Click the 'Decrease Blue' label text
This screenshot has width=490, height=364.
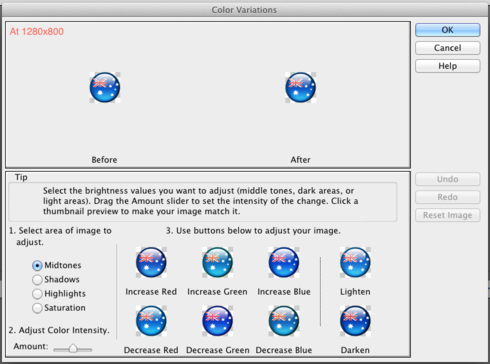pos(284,350)
